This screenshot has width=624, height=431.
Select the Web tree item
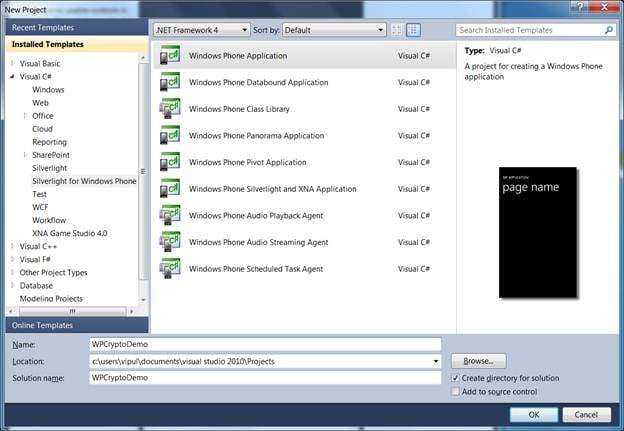pos(40,103)
